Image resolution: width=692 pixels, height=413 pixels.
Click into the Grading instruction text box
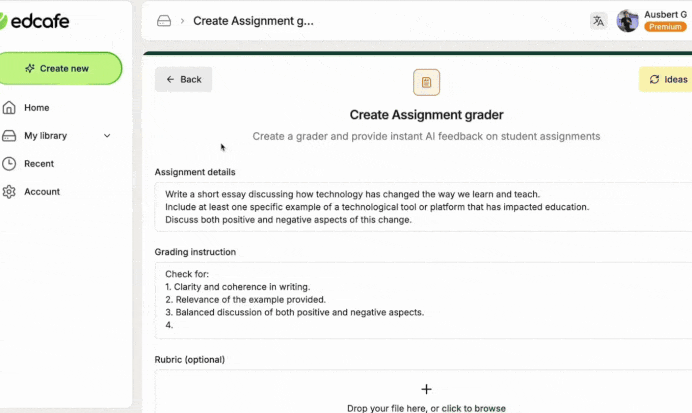point(423,300)
